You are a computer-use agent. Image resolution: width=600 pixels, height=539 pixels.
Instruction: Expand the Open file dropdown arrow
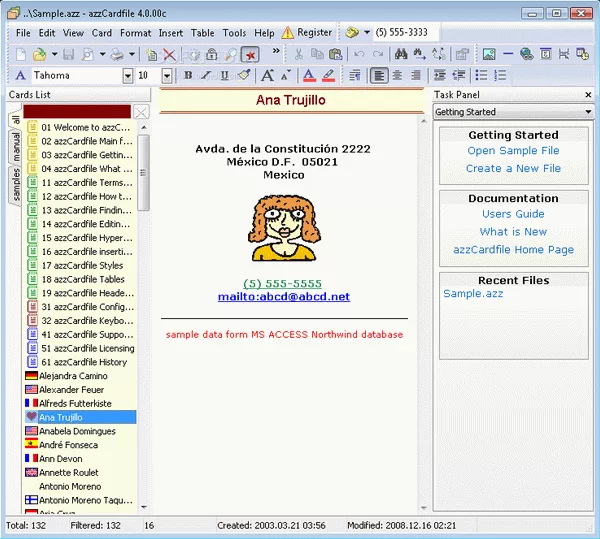54,54
